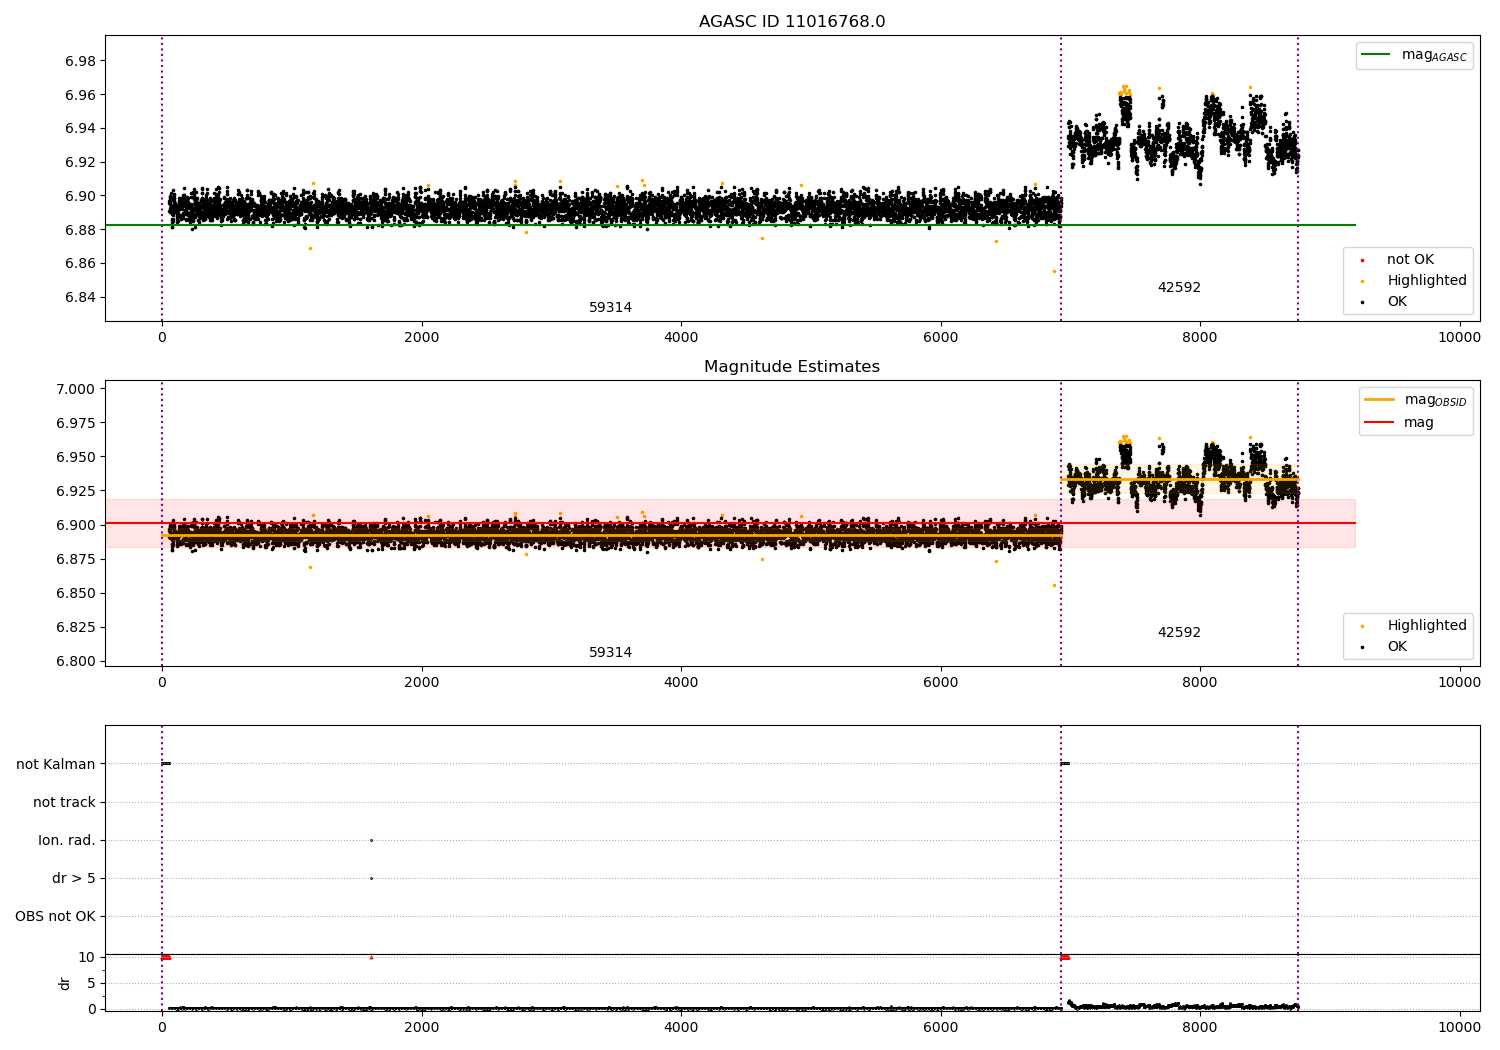Click '6000' x-tick under Magnitude Estimates plot
1500x1050 pixels.
pos(941,683)
